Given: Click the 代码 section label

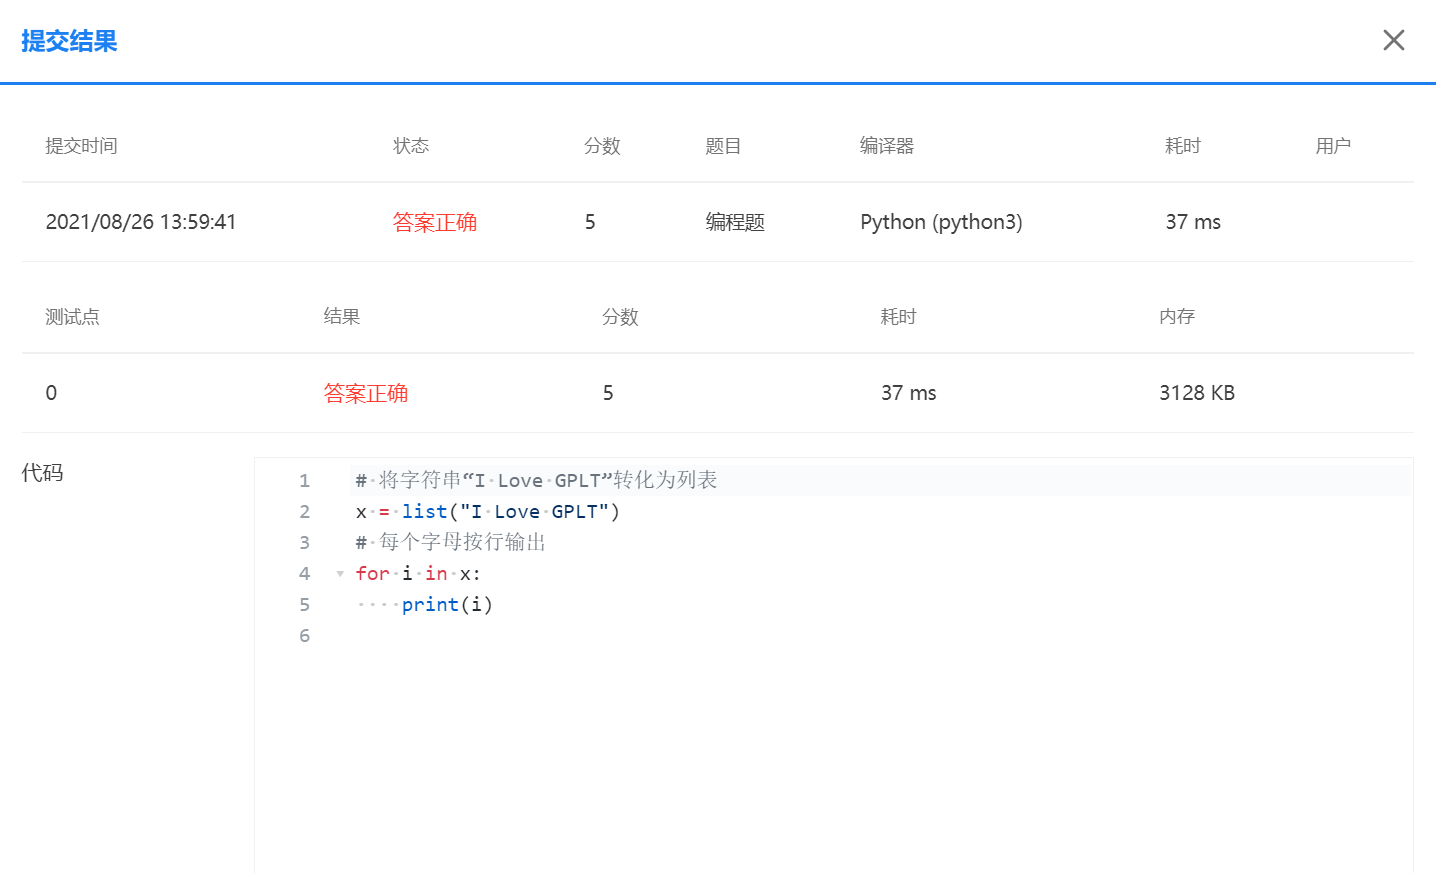Looking at the screenshot, I should 42,472.
